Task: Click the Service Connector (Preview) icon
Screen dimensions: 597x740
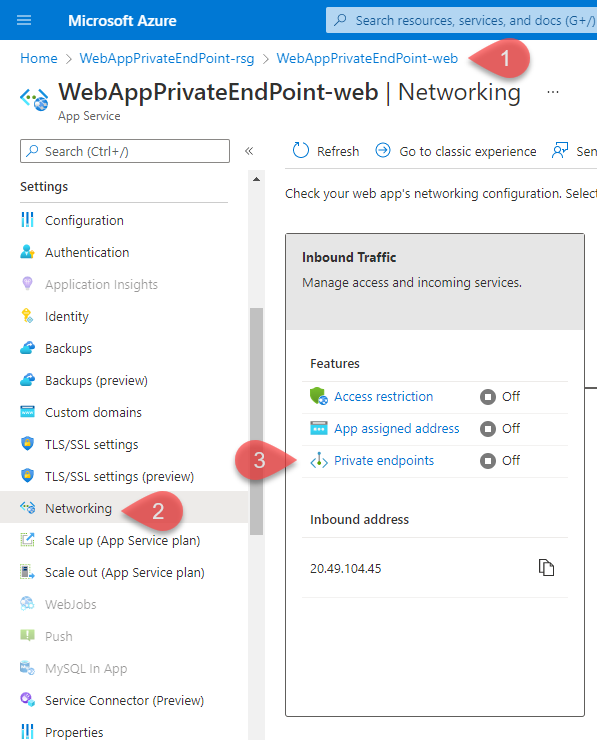Action: coord(27,700)
